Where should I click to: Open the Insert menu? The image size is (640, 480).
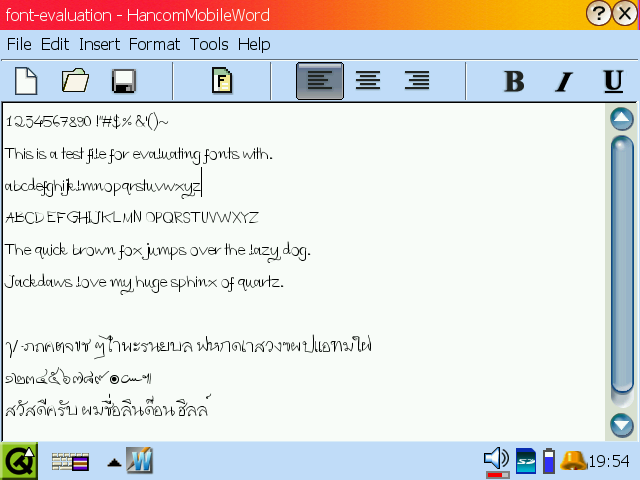(x=99, y=44)
